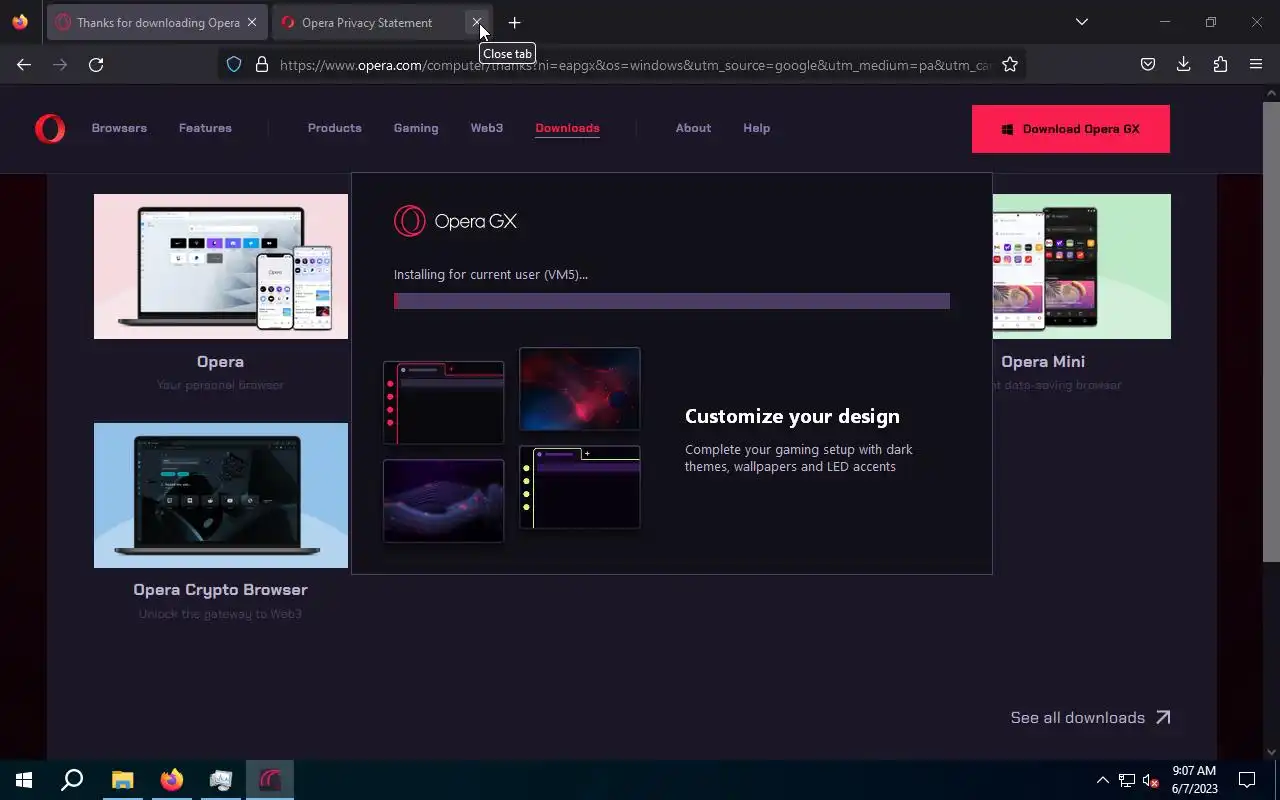Screen dimensions: 1280x800
Task: Open the Web3 menu
Action: coord(487,128)
